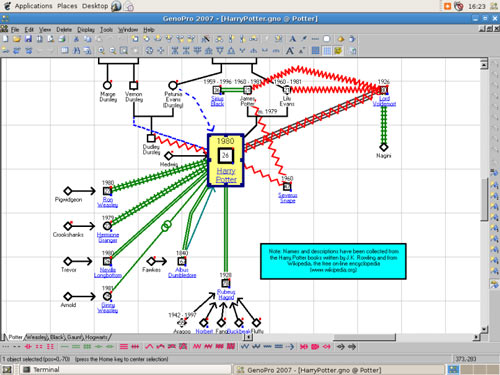Click the white rounded rectangle shape tool

coord(326,39)
